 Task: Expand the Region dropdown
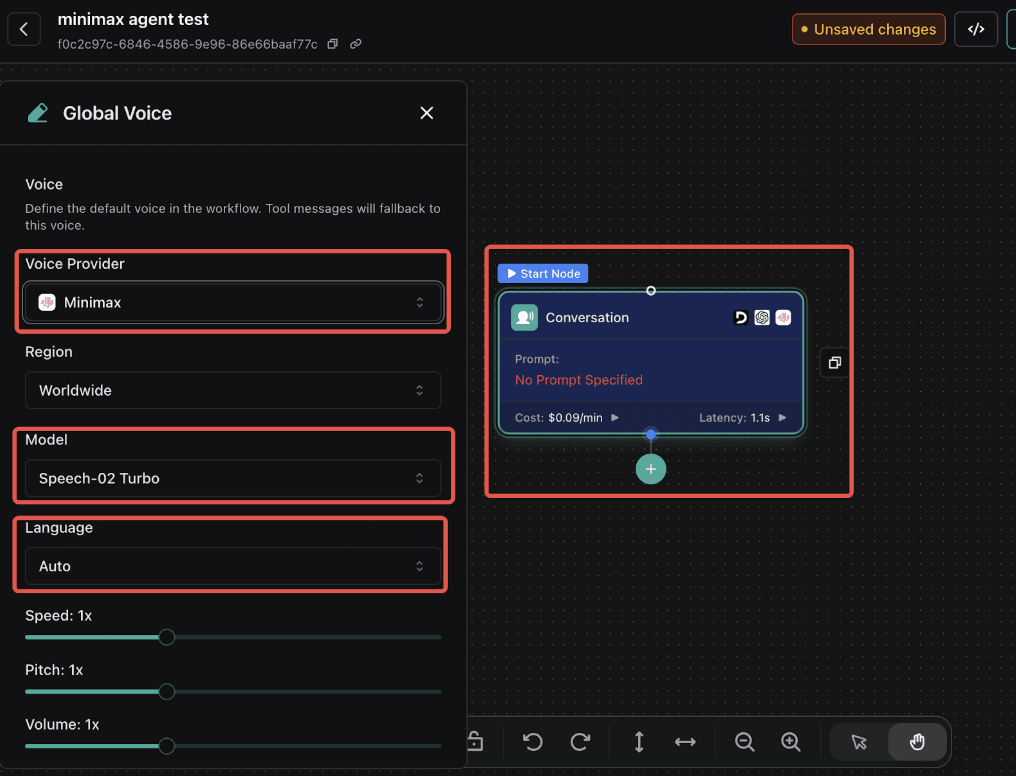click(x=233, y=390)
